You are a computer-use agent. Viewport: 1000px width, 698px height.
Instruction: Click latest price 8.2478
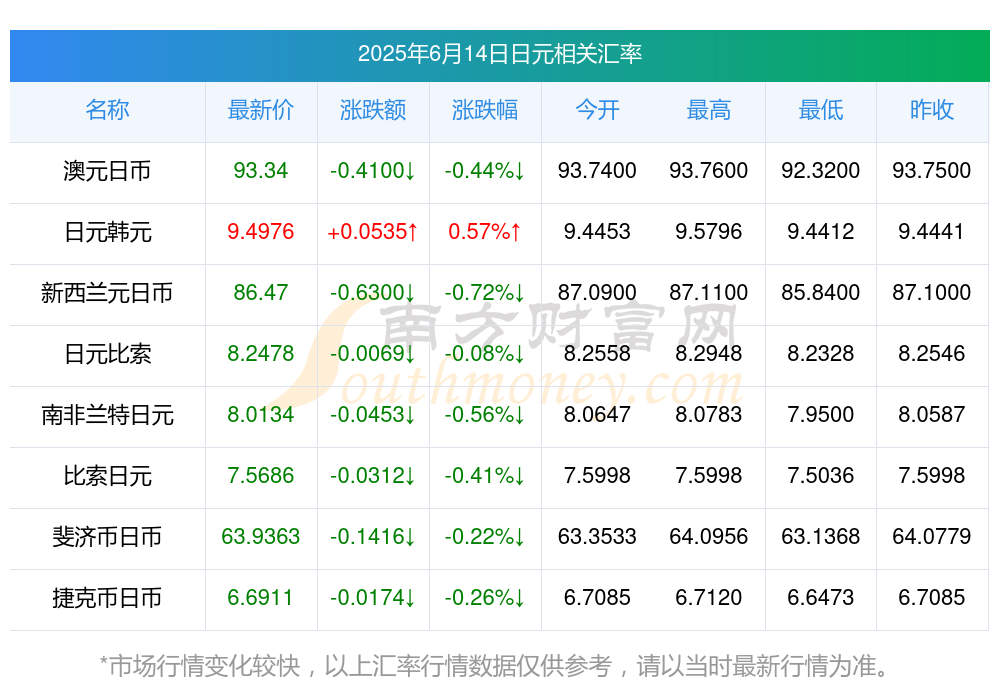pyautogui.click(x=261, y=353)
